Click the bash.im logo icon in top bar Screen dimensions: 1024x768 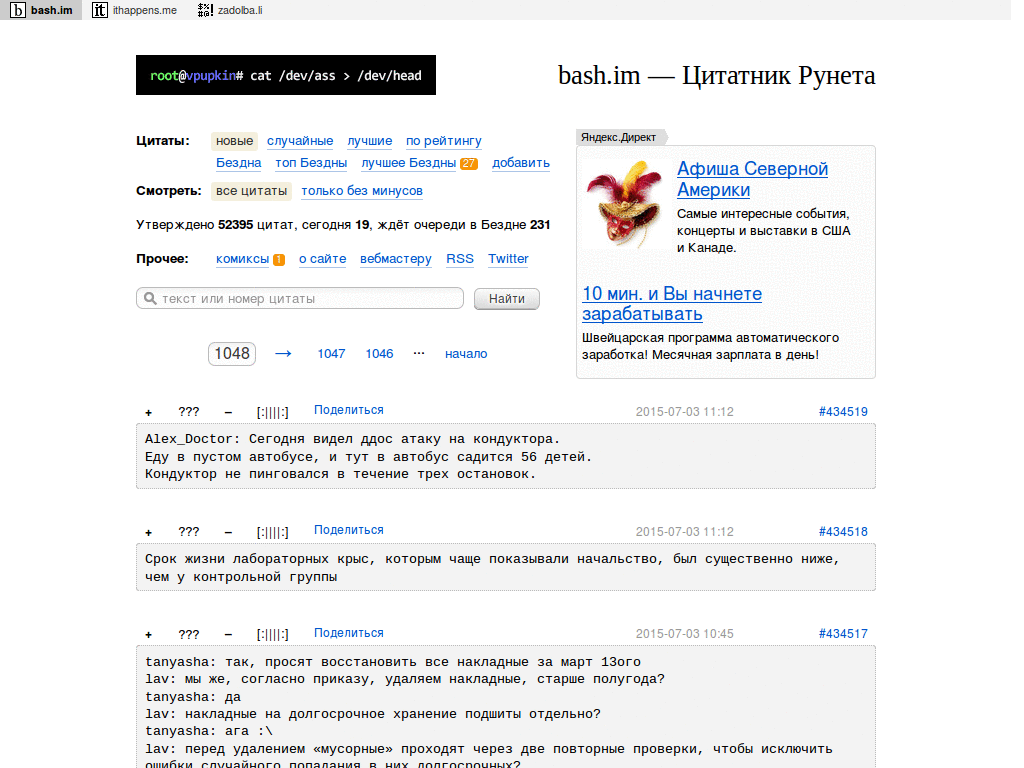(18, 10)
